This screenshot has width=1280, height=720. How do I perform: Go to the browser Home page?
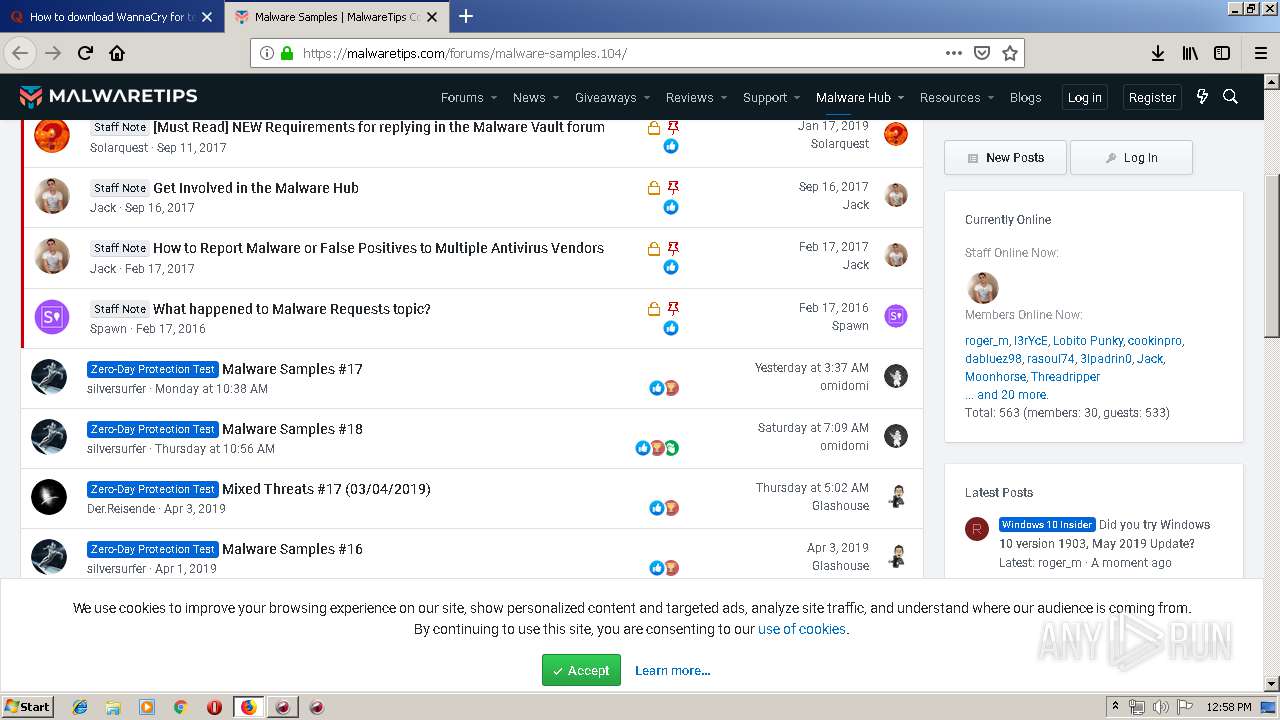(117, 53)
